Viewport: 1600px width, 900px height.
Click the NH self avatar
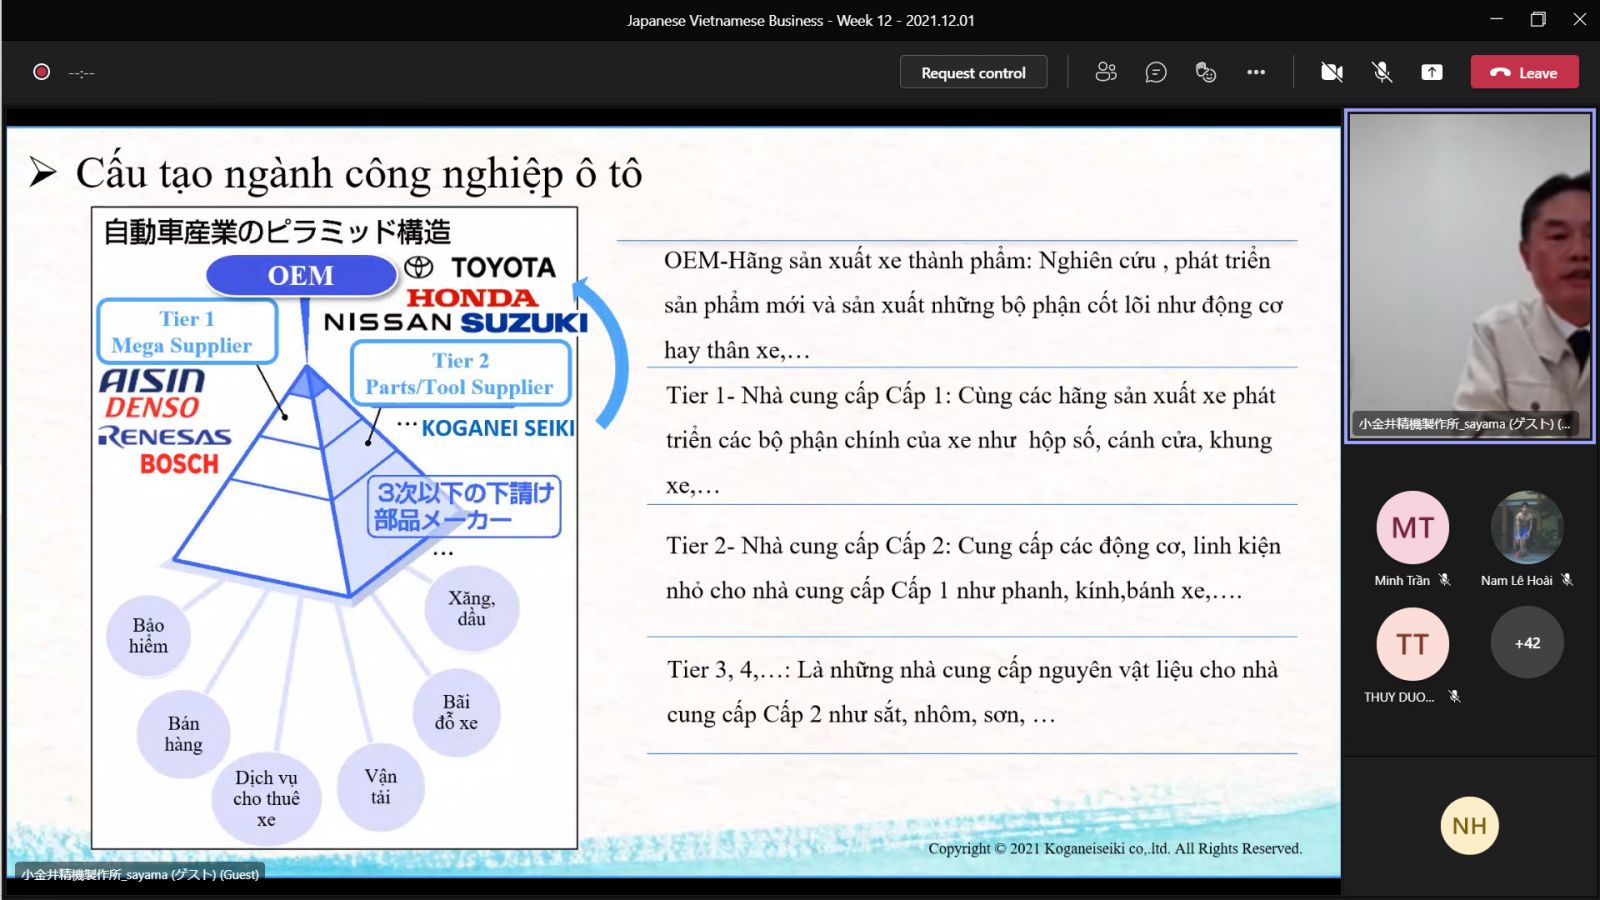(1469, 825)
